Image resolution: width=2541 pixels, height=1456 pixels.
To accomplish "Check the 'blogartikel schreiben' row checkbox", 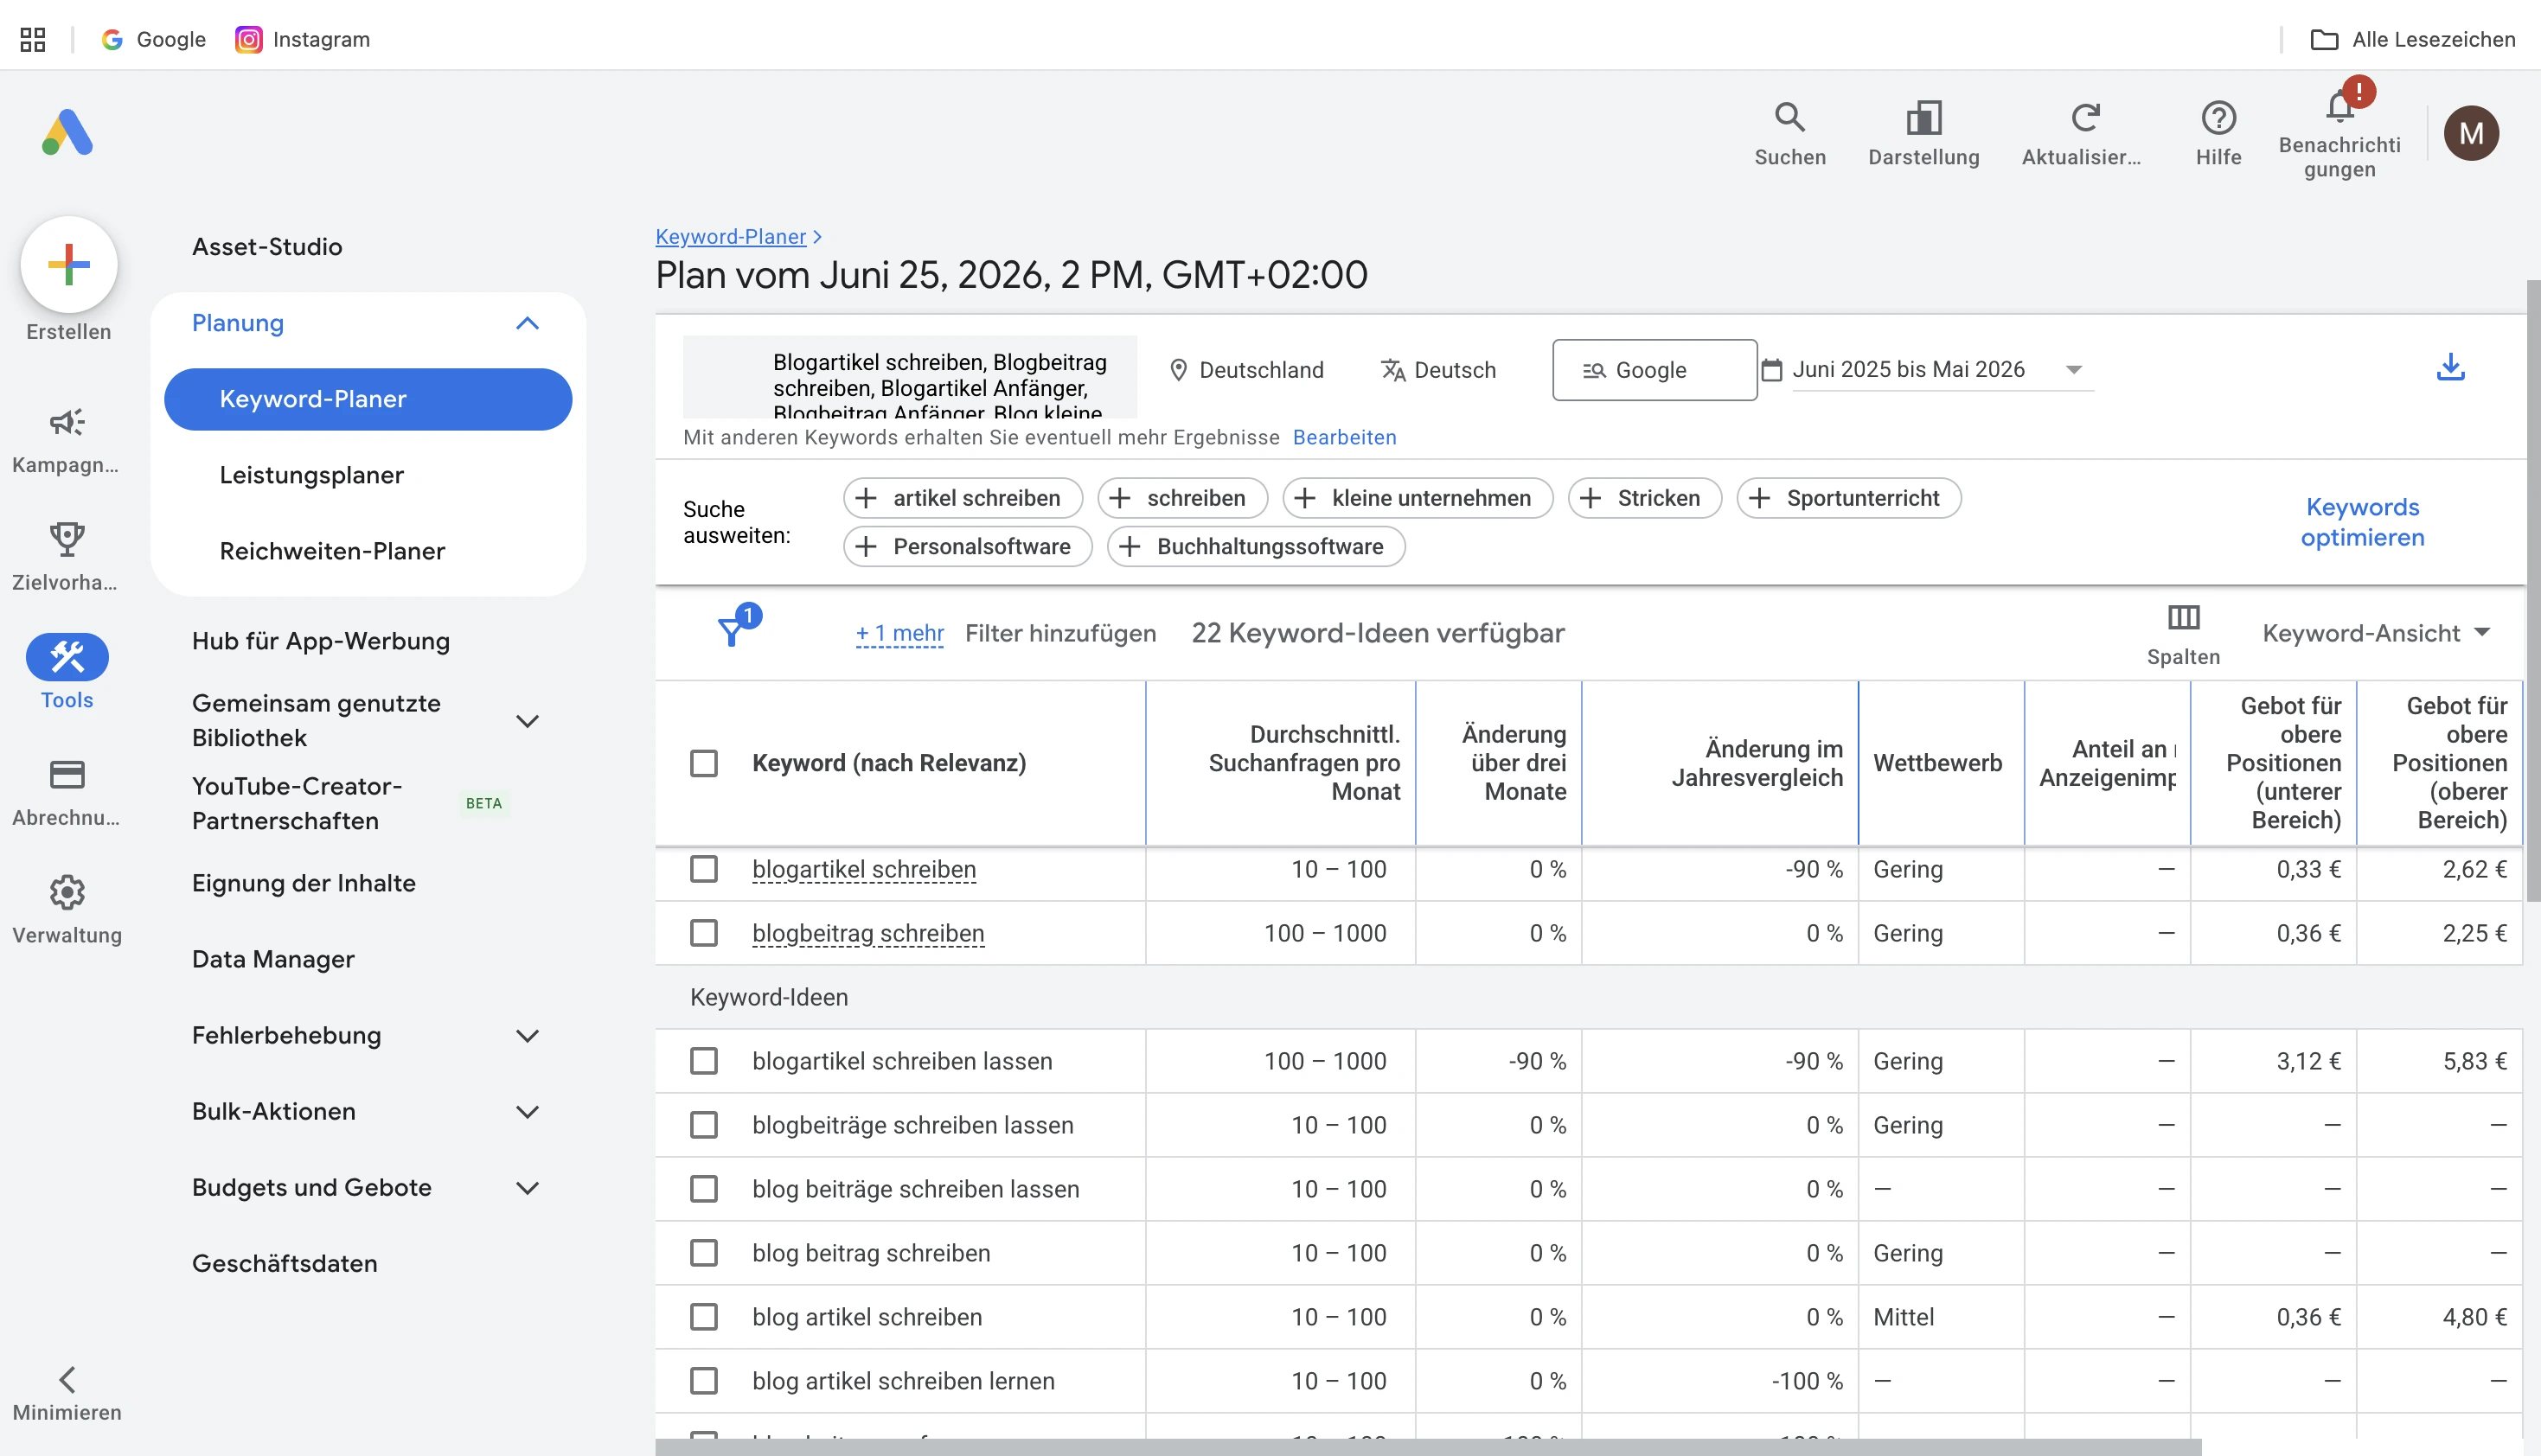I will [x=704, y=869].
